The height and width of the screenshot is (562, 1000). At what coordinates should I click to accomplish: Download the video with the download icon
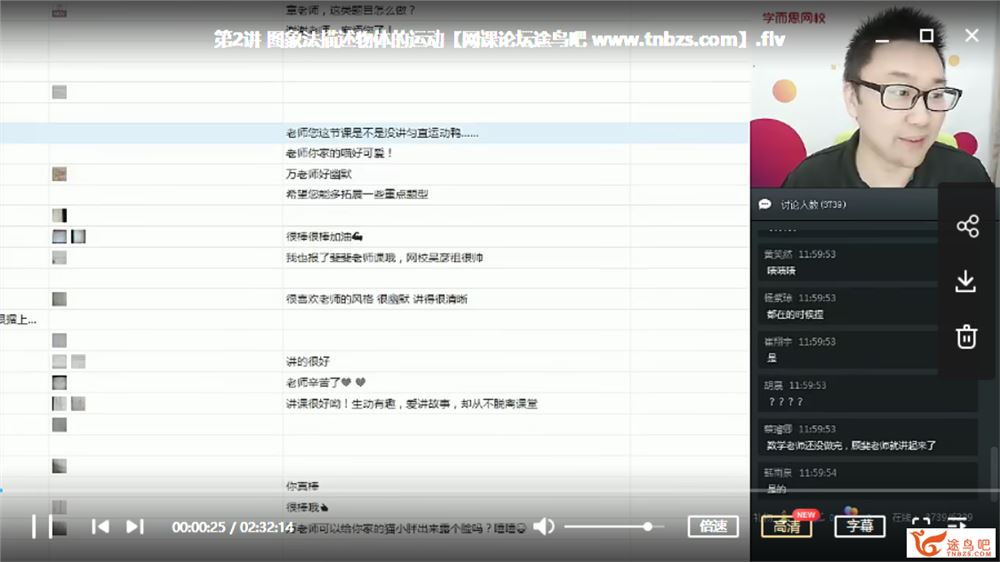pos(966,281)
